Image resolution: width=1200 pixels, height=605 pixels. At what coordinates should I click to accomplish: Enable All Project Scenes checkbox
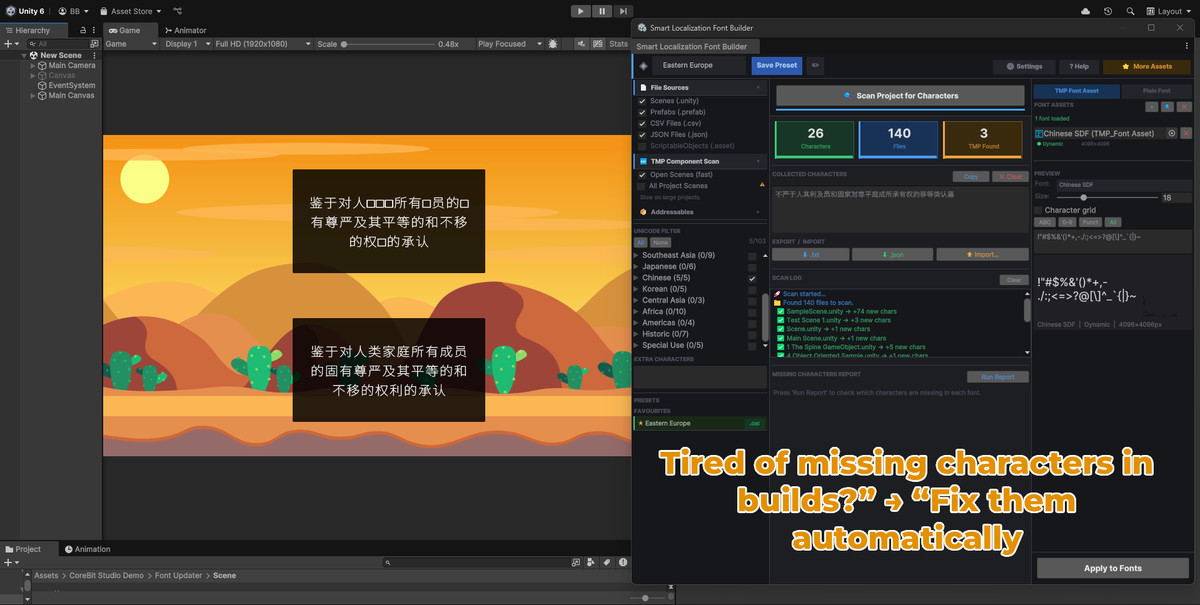pyautogui.click(x=642, y=186)
